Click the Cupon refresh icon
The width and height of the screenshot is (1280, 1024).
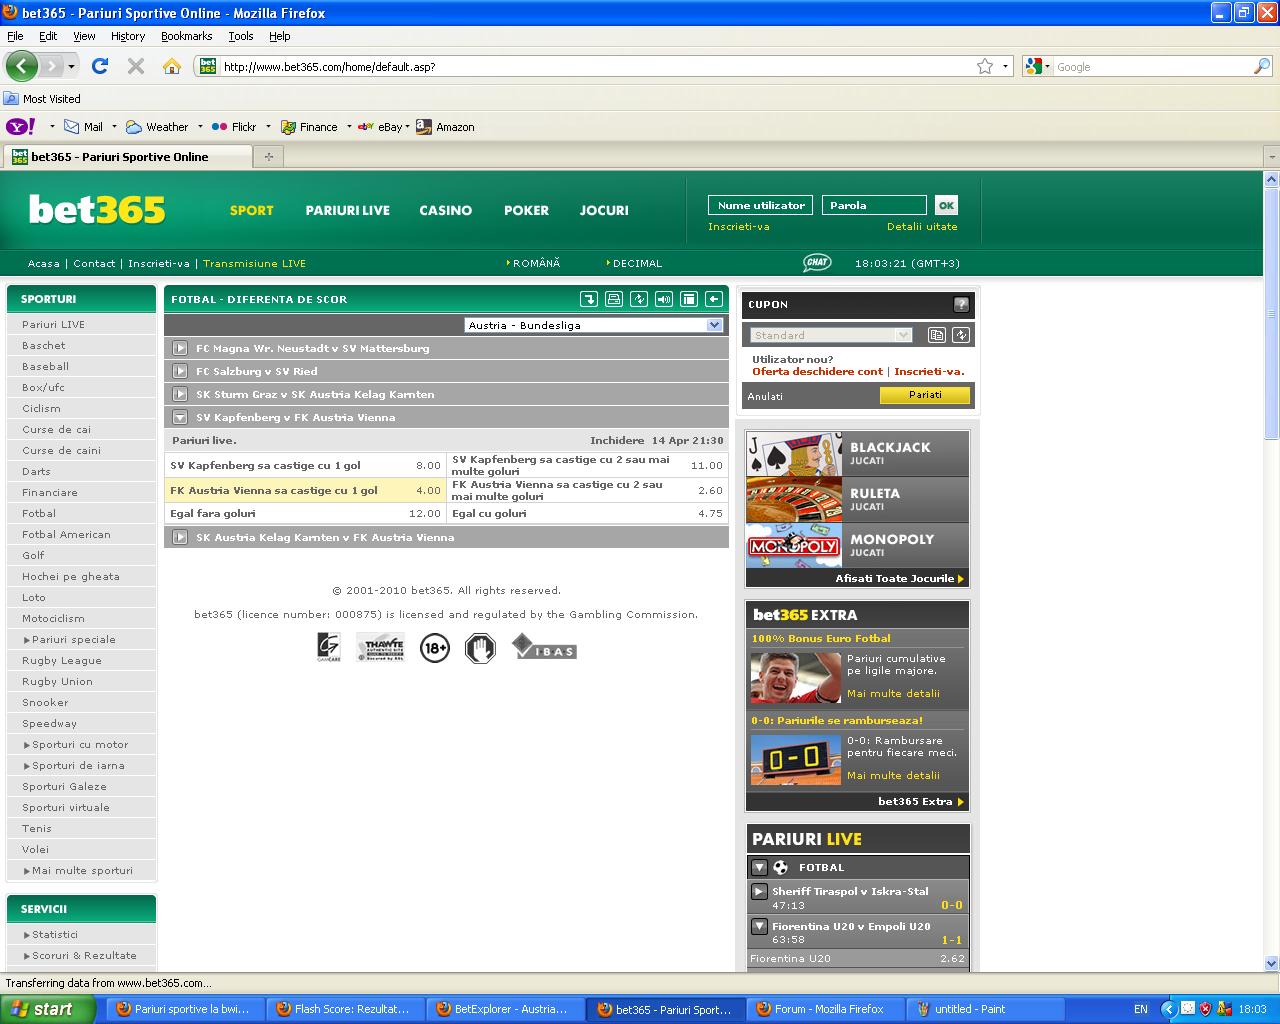[x=961, y=335]
